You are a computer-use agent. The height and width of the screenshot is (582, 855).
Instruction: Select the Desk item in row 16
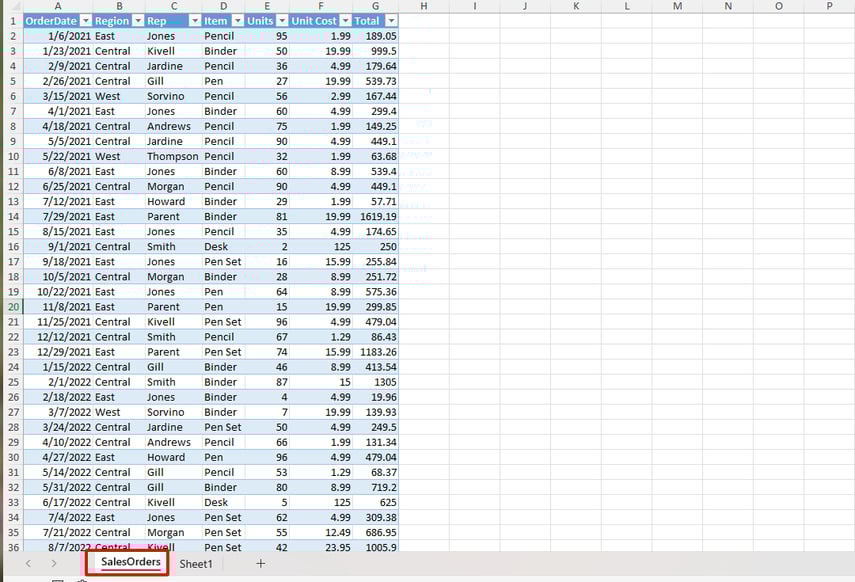[224, 247]
